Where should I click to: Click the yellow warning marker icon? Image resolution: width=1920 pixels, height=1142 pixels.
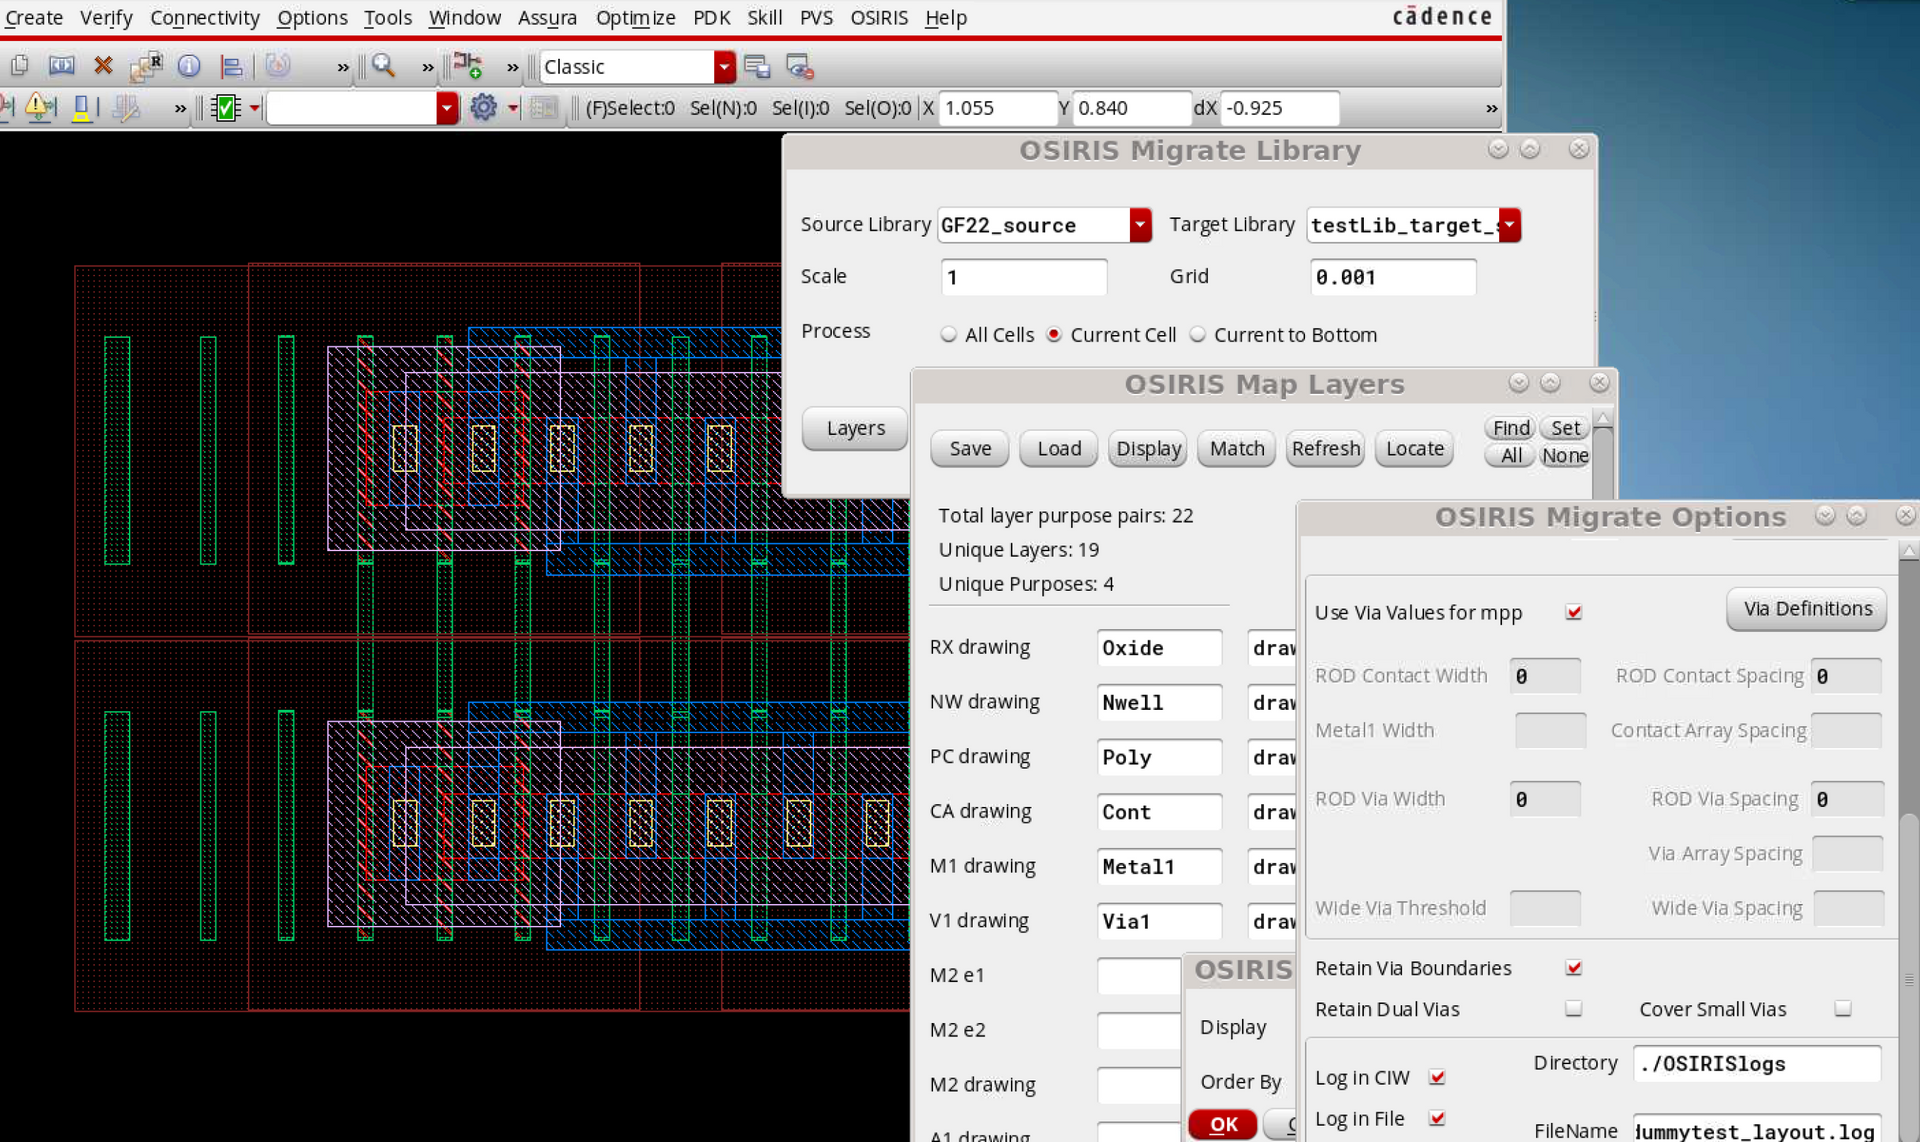pos(40,107)
